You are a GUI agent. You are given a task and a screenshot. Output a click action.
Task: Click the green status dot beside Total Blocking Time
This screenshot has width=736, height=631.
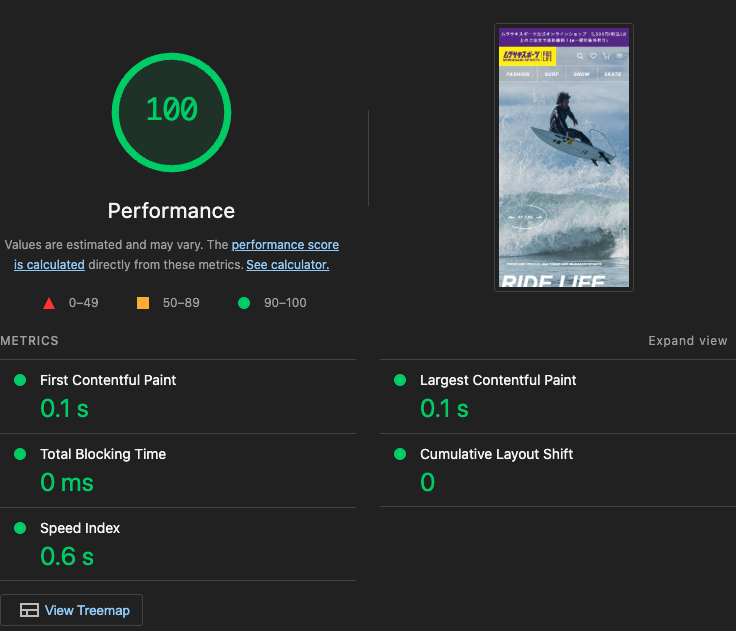pos(20,454)
